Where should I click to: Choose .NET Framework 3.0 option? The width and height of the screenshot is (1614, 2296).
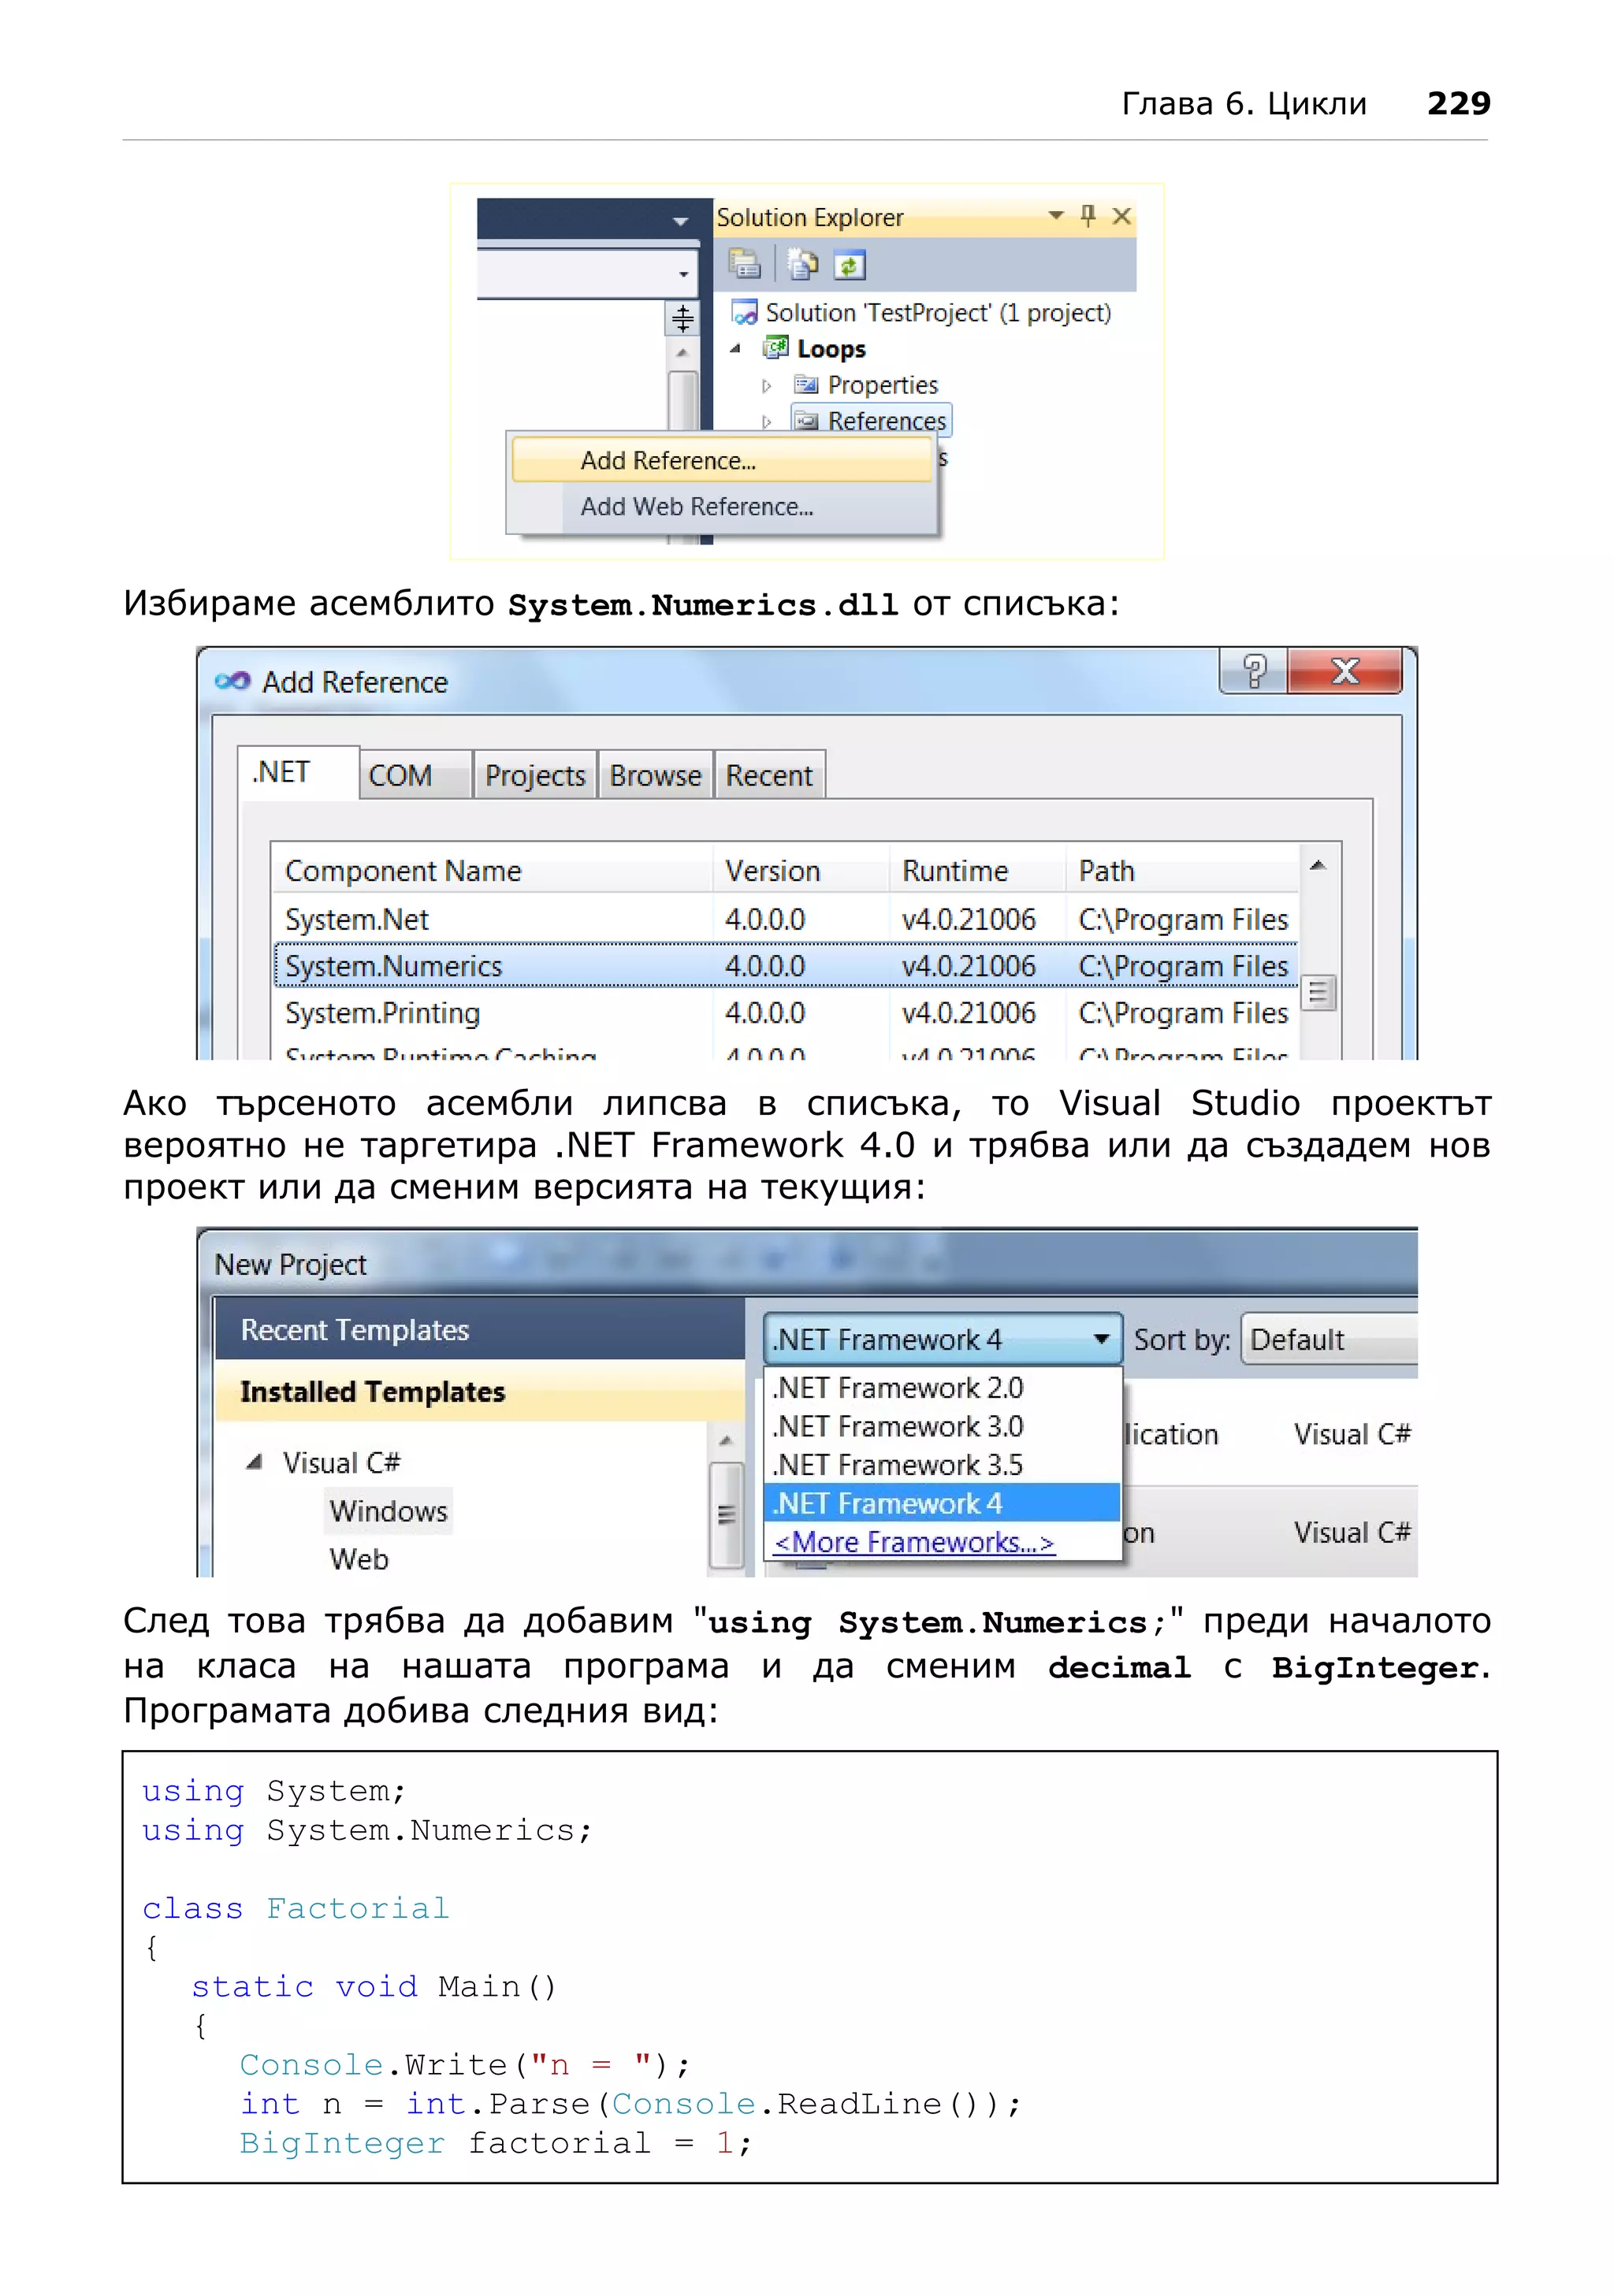(x=942, y=1425)
